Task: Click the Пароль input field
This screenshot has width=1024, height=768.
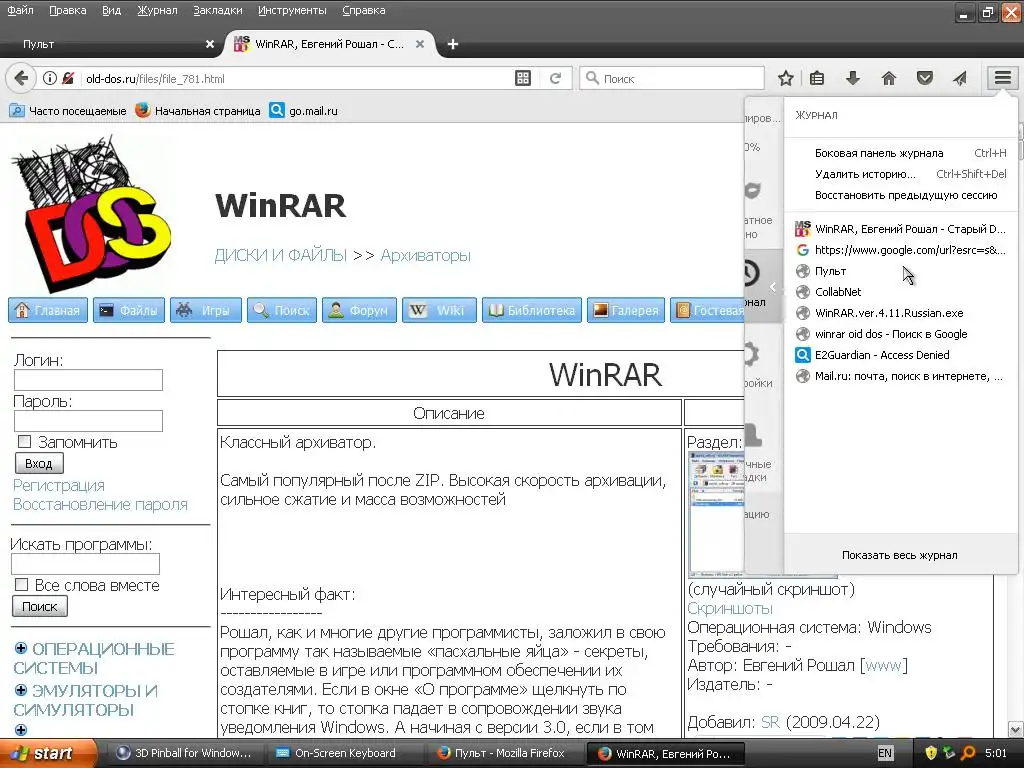Action: 88,421
